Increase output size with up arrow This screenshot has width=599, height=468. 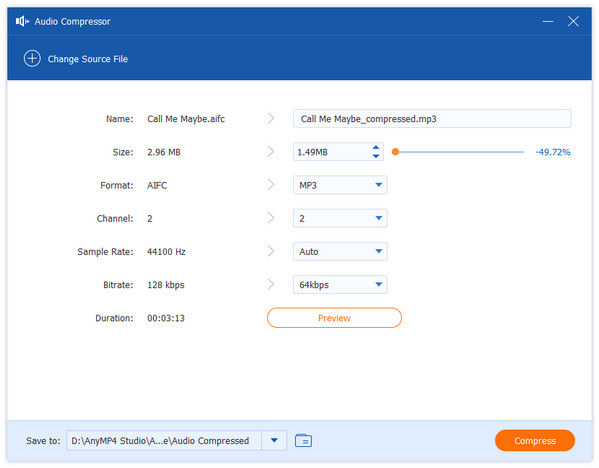(376, 147)
